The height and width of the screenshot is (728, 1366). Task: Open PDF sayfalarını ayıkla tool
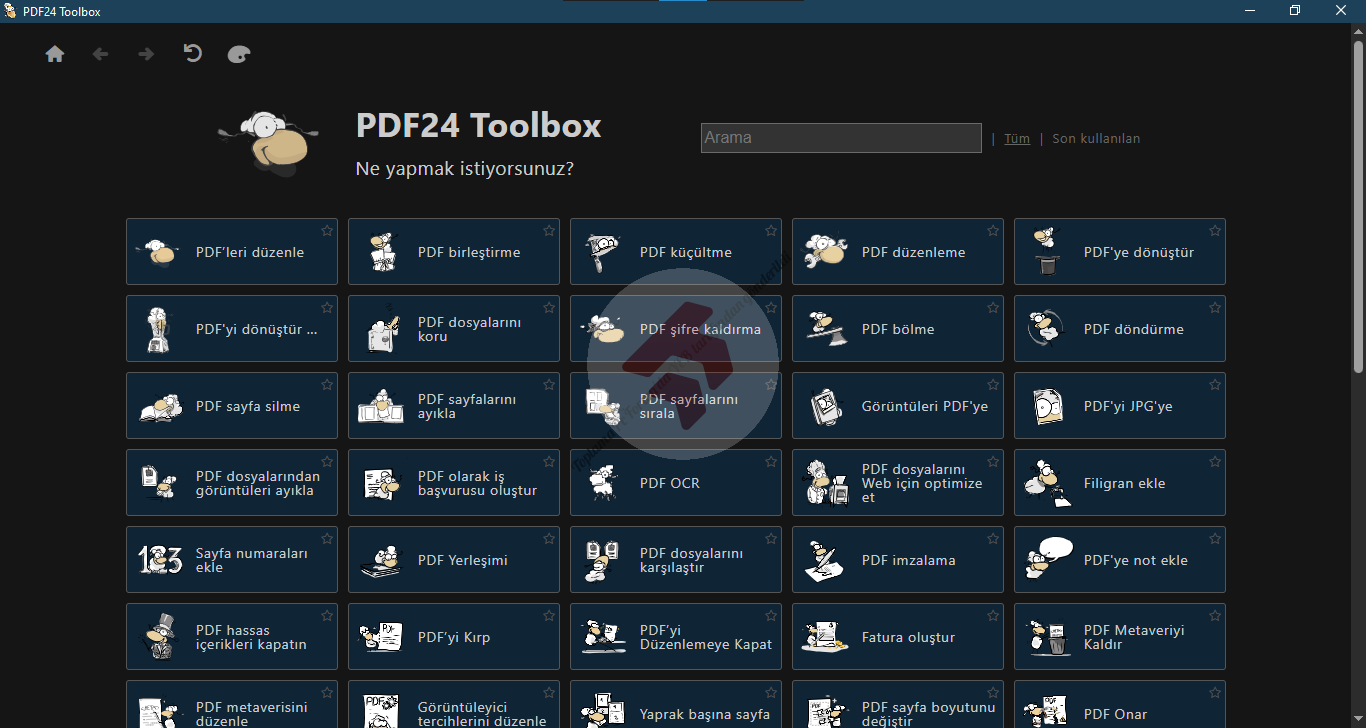[454, 406]
